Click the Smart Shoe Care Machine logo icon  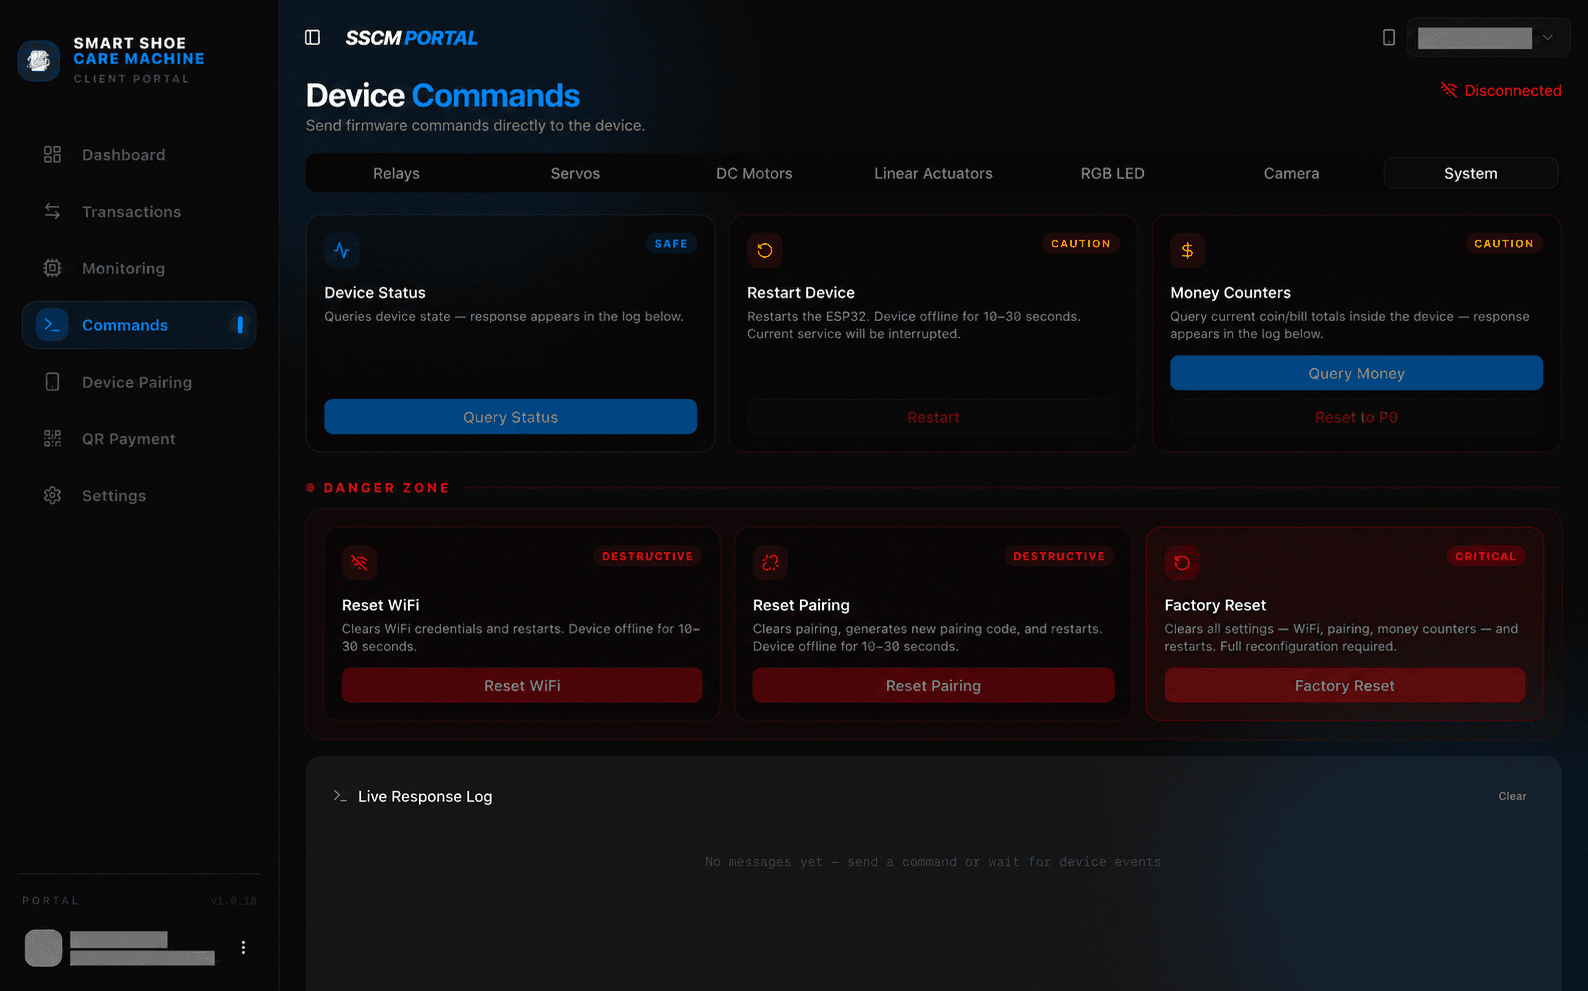[x=39, y=61]
